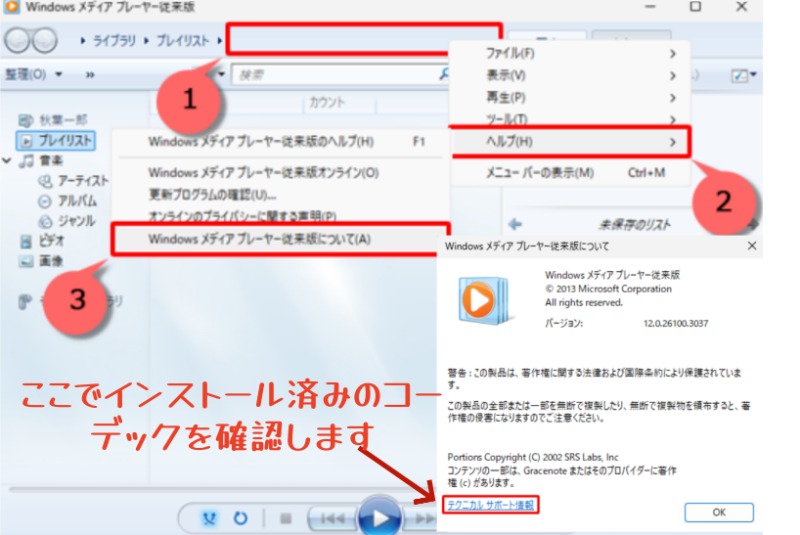Open オンラインのプライバシーに関する声明(P)
This screenshot has width=800, height=535.
(x=280, y=216)
